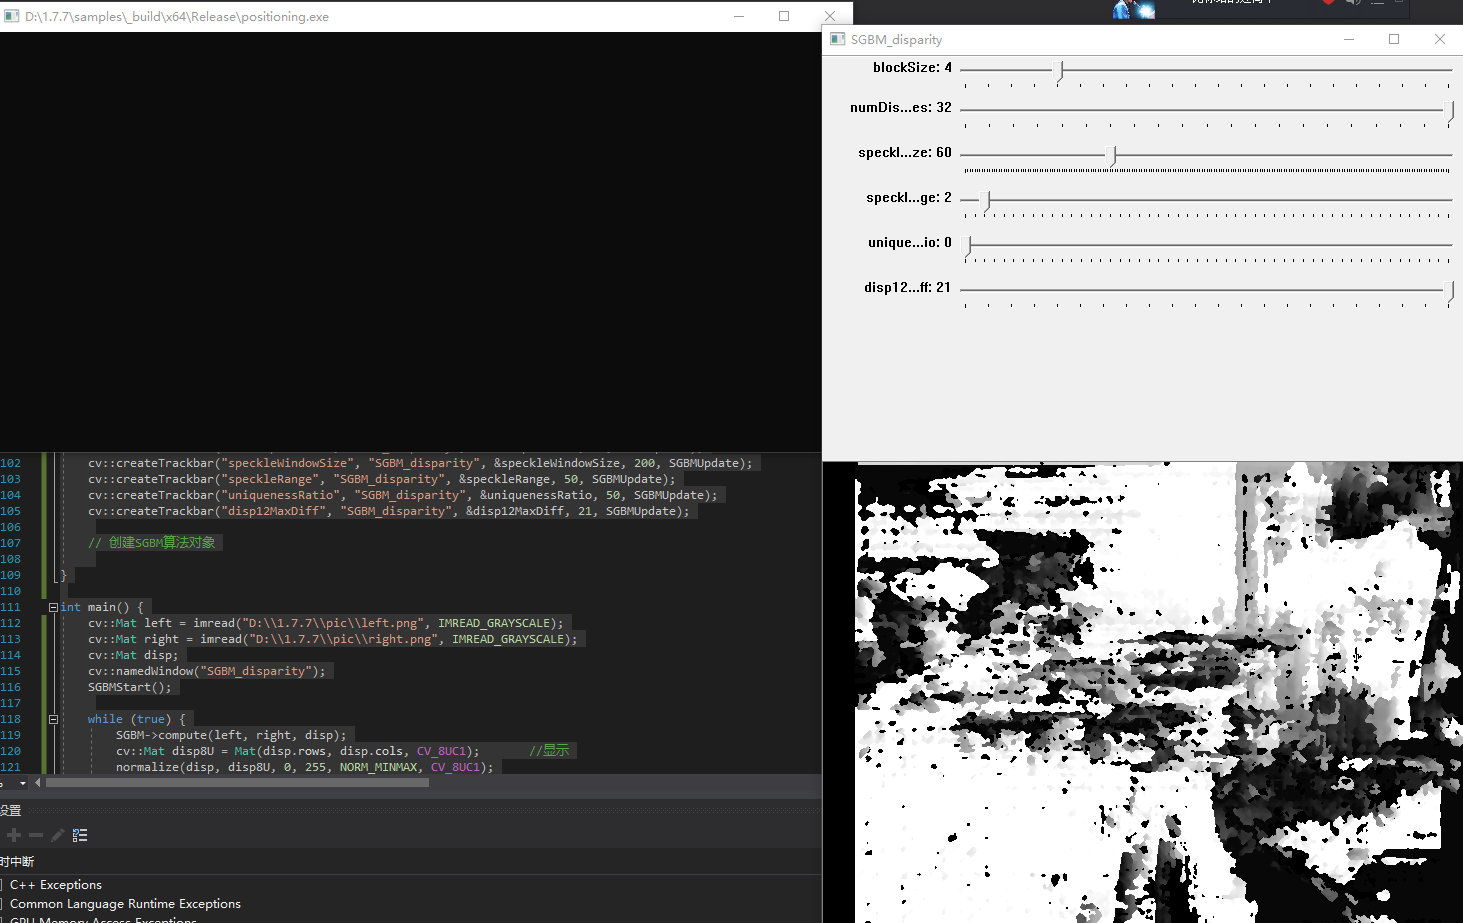Add a new exception with the plus icon
The height and width of the screenshot is (923, 1463).
[x=13, y=835]
